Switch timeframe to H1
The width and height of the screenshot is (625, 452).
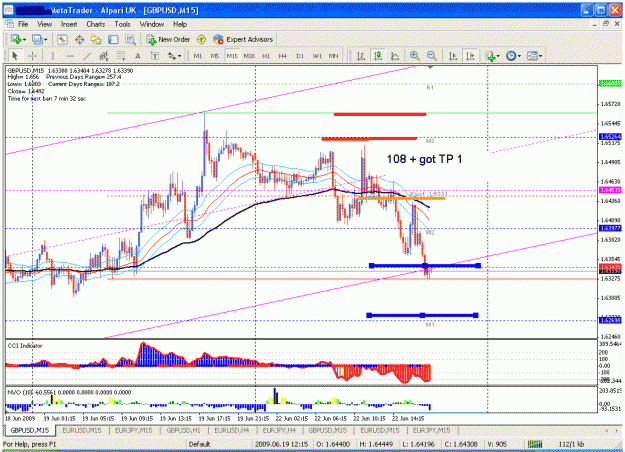[x=266, y=56]
